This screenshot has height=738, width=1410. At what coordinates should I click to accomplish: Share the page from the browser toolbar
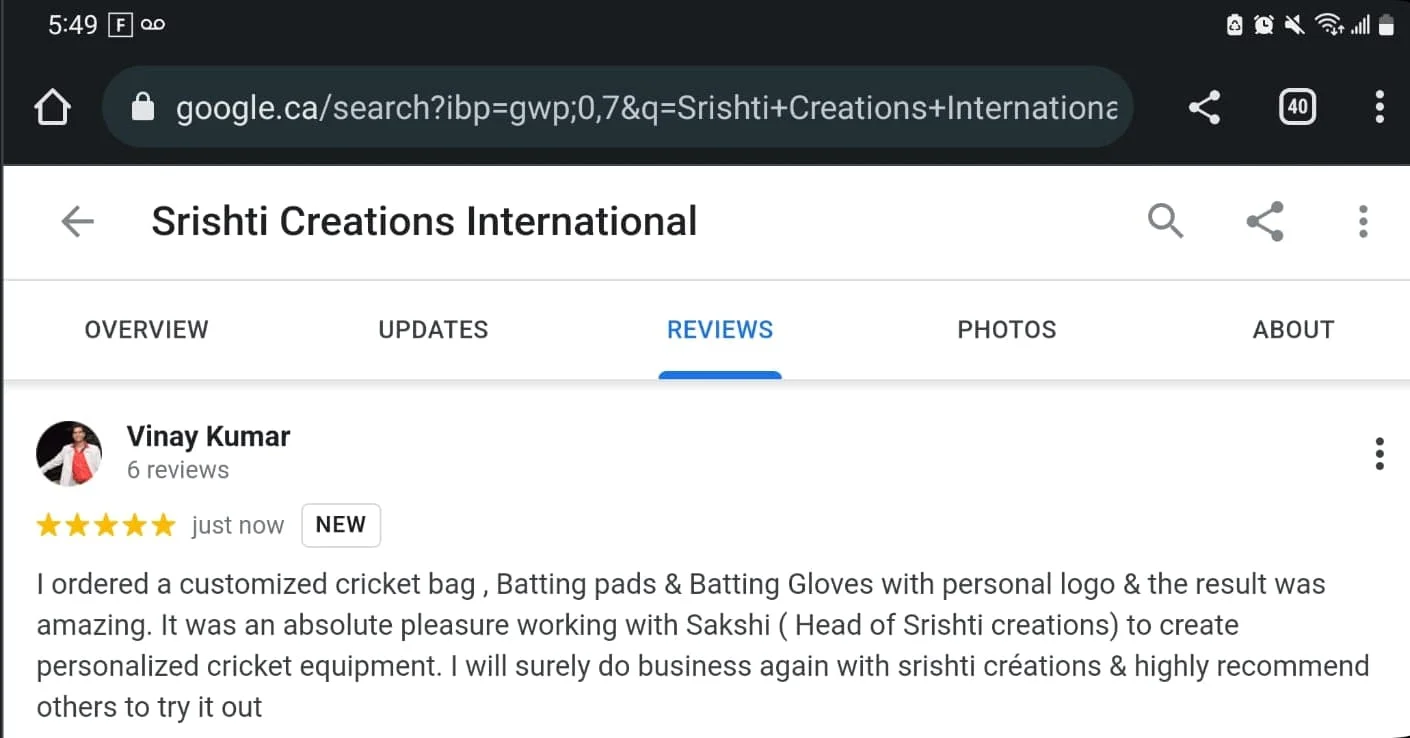pyautogui.click(x=1204, y=107)
